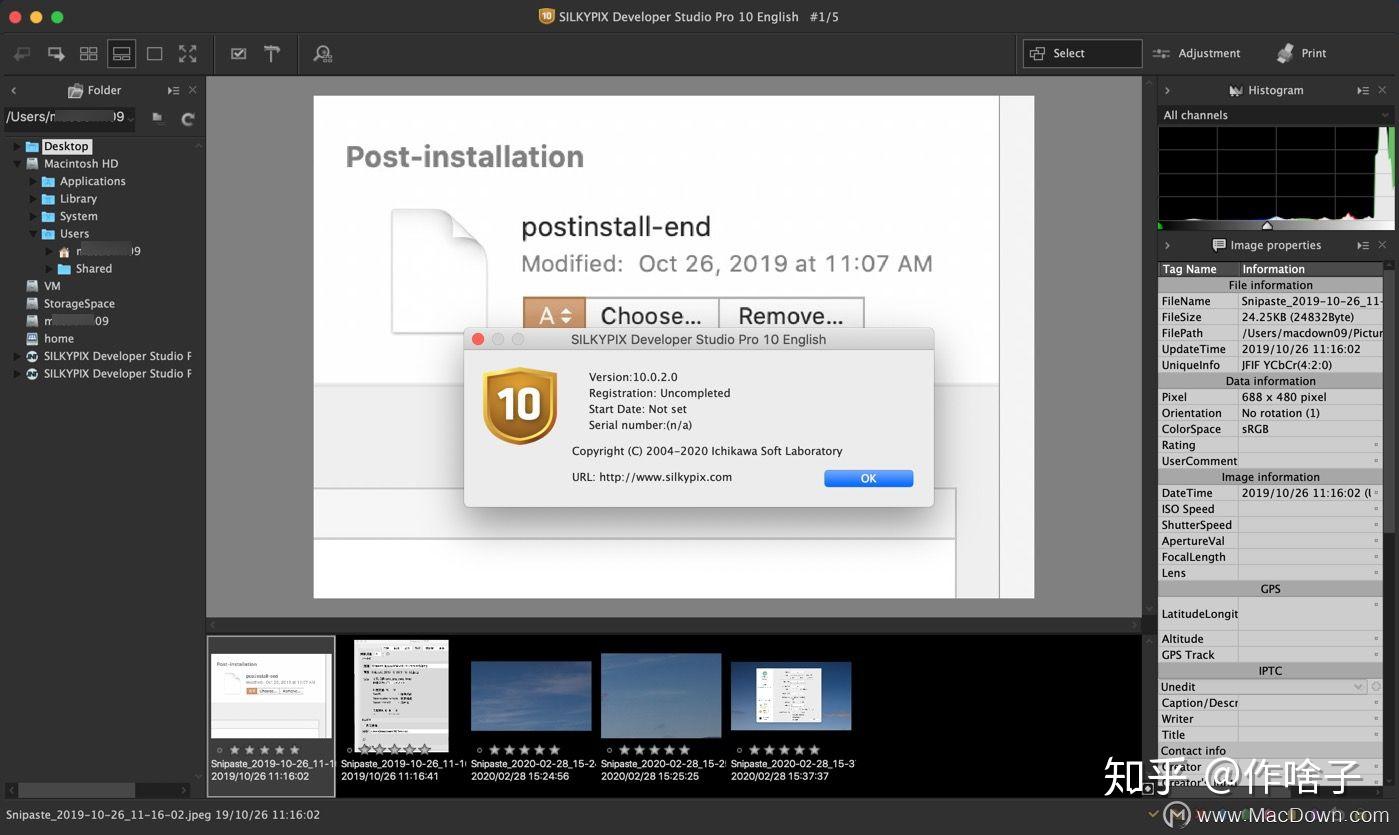Click the marking tool icon next to checkbox
The width and height of the screenshot is (1399, 835).
(x=271, y=53)
